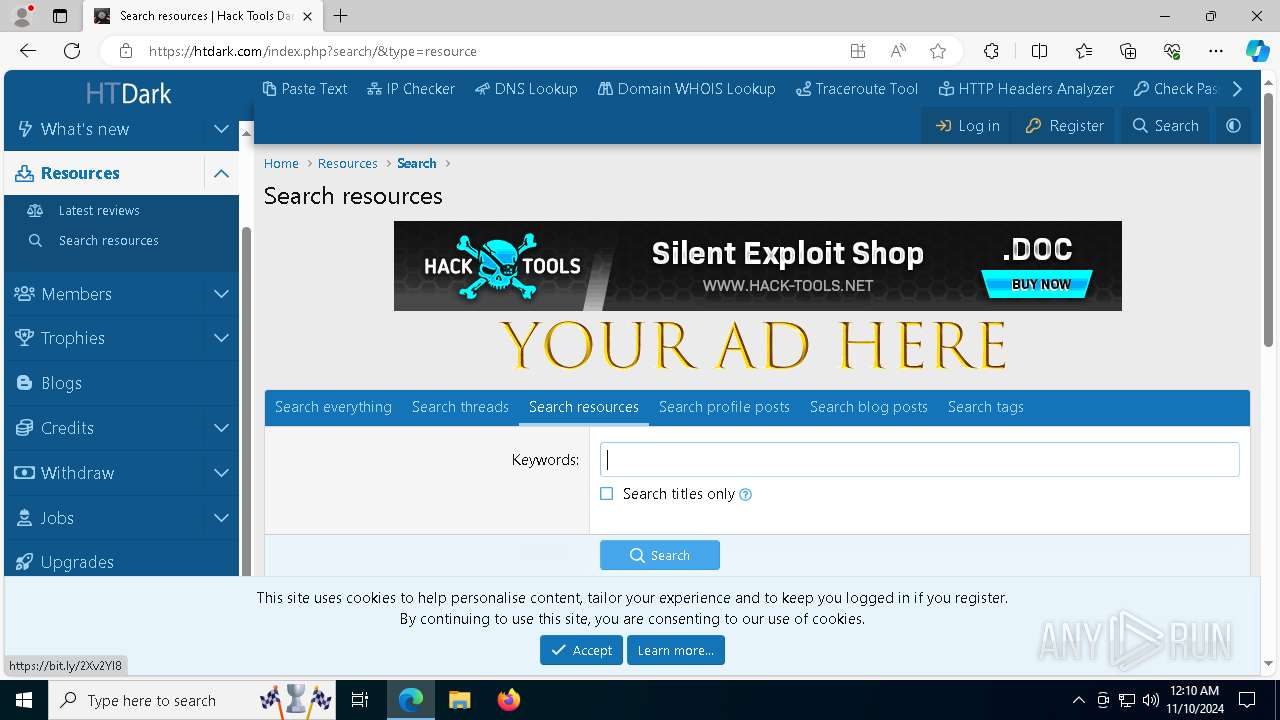Click the Silent Exploit Shop banner
This screenshot has width=1280, height=720.
pyautogui.click(x=758, y=266)
